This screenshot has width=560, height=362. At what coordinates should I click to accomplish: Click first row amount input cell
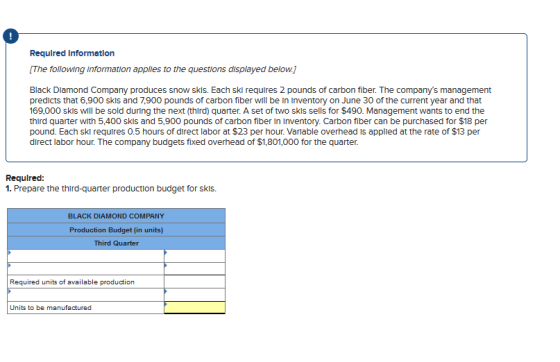pos(195,256)
